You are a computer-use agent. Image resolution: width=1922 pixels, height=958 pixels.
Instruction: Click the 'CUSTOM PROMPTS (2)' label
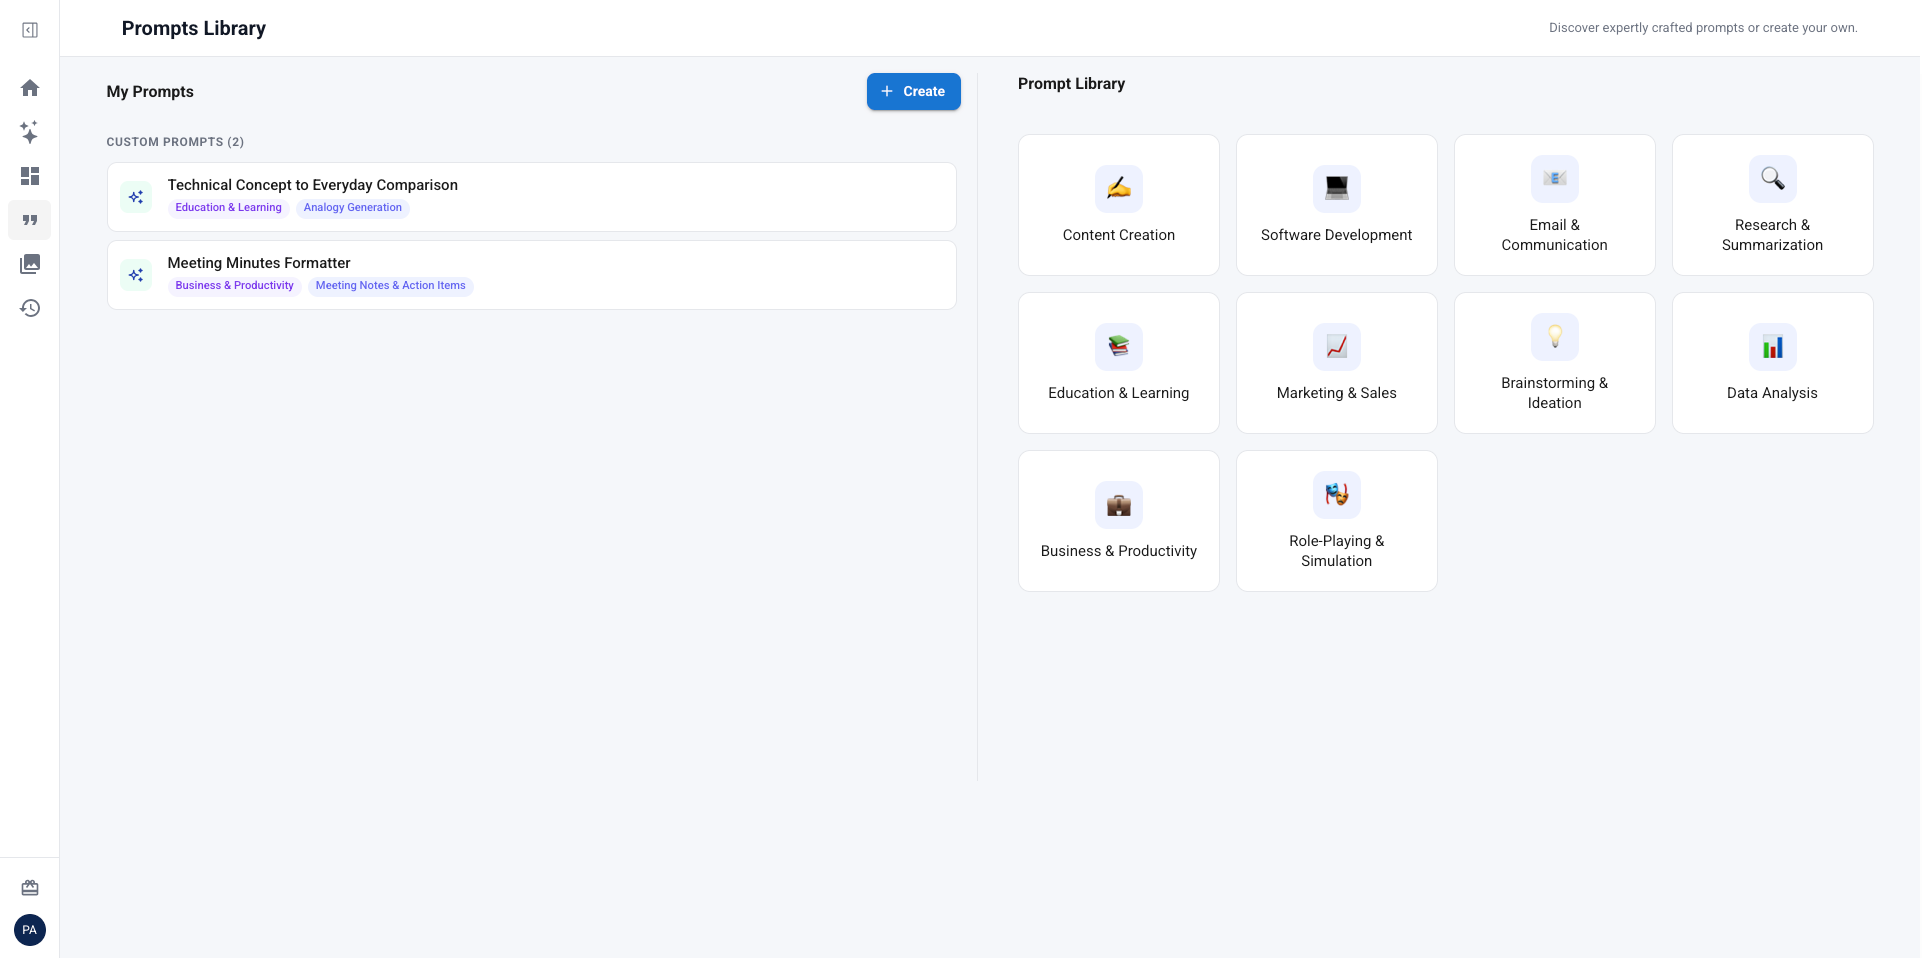pos(175,142)
